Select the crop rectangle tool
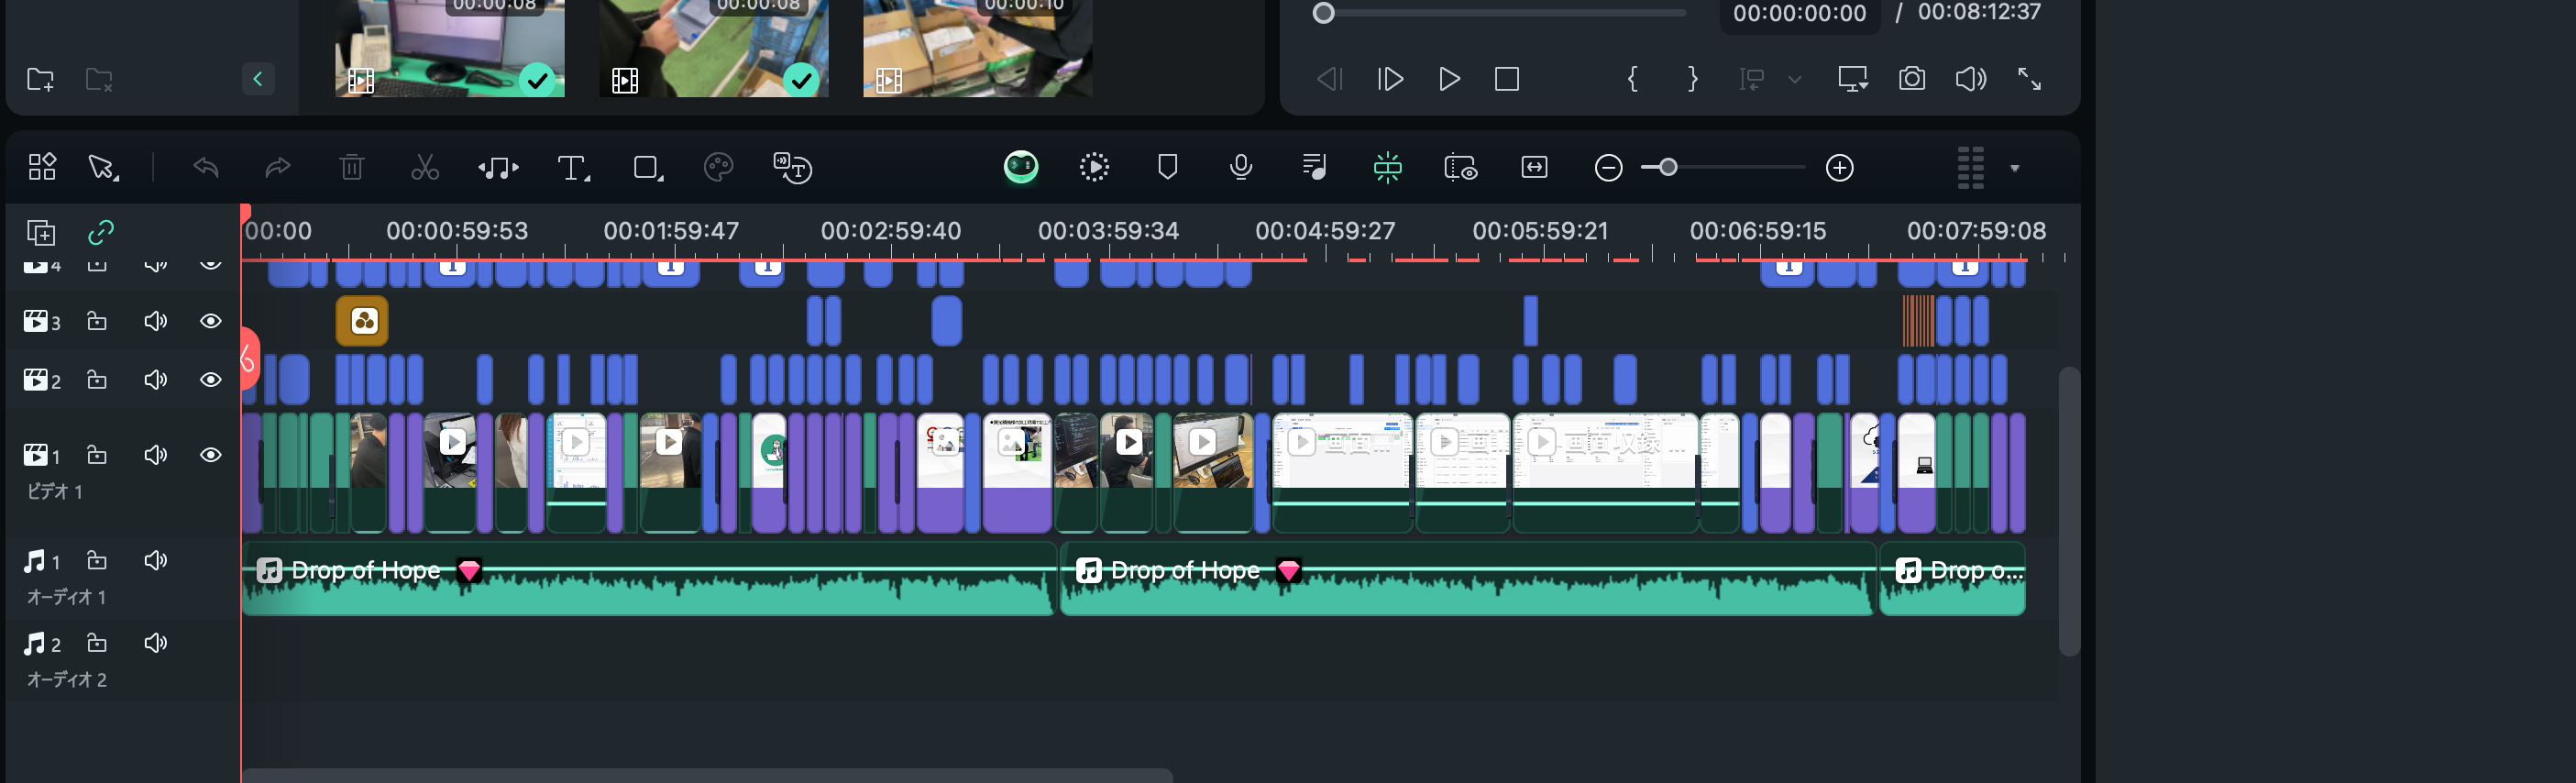This screenshot has width=2576, height=783. tap(648, 168)
